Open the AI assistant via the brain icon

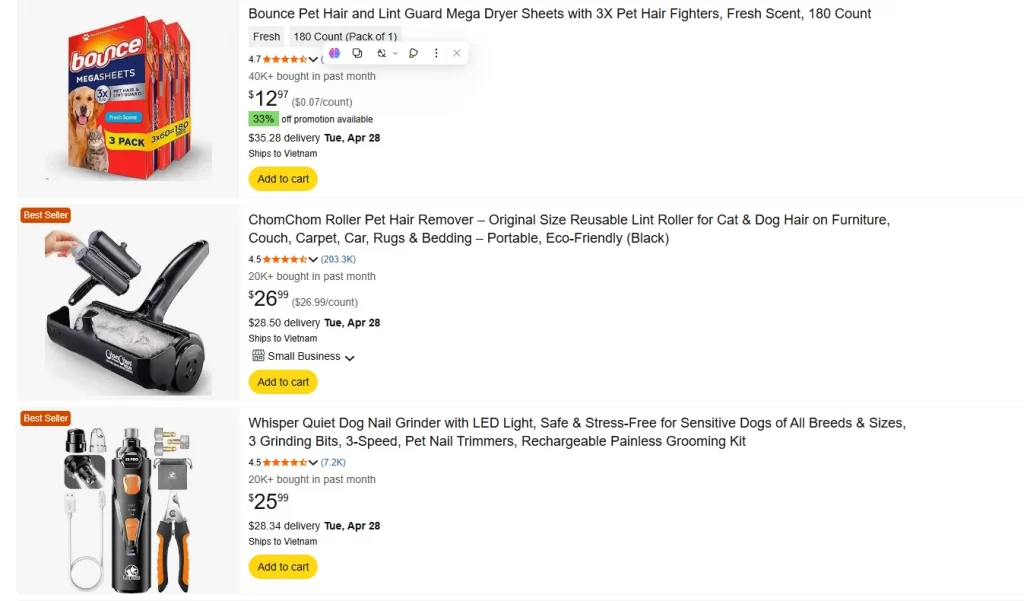[334, 53]
